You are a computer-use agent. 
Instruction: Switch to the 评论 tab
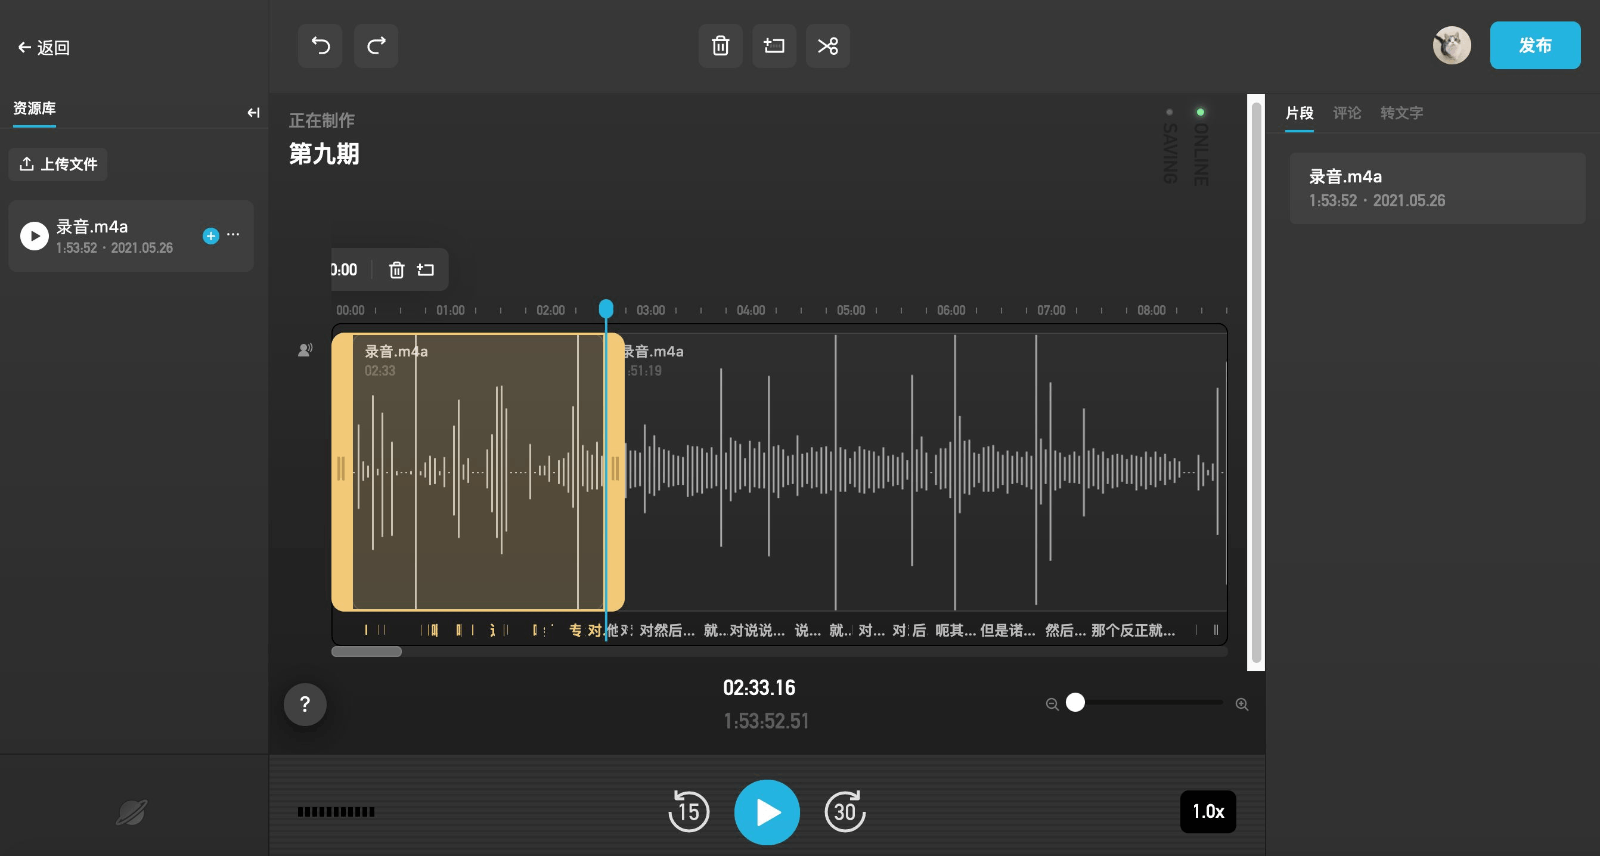(1347, 113)
